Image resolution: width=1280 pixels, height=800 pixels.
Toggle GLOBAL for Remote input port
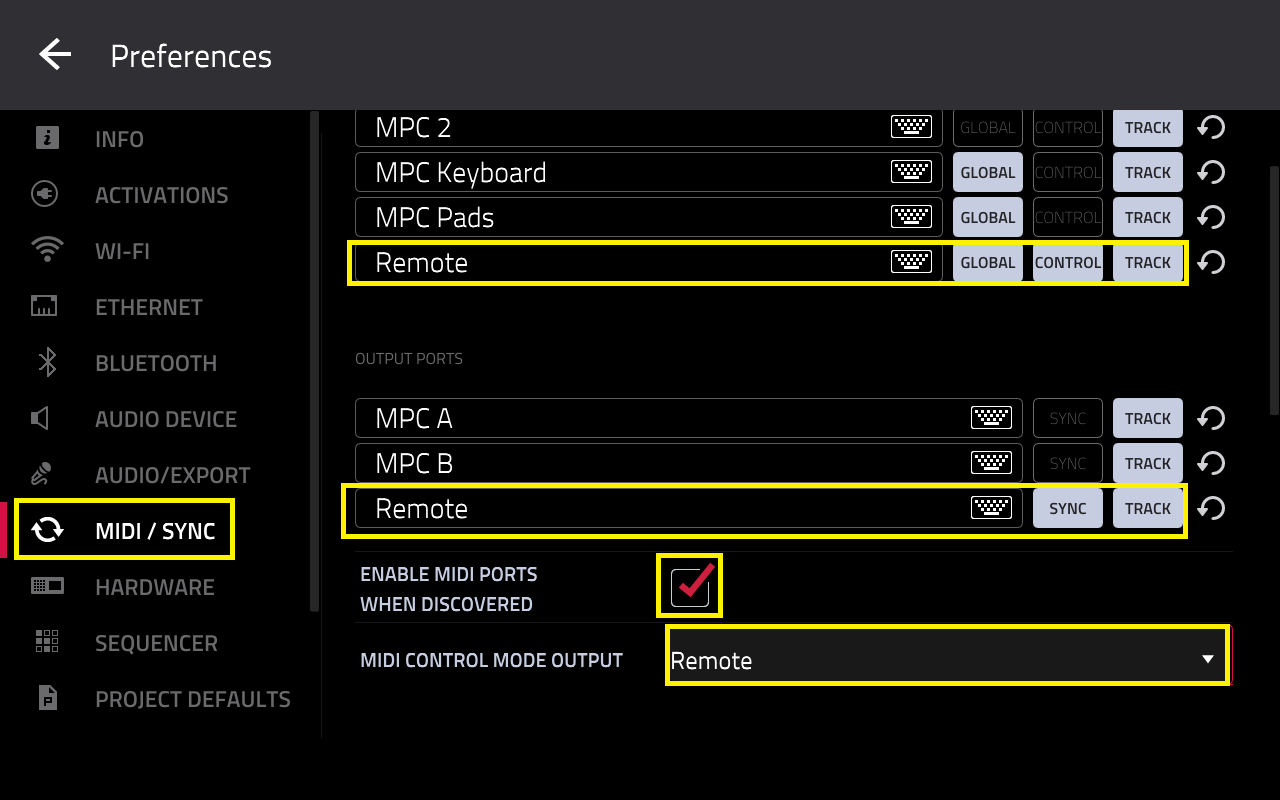tap(988, 262)
